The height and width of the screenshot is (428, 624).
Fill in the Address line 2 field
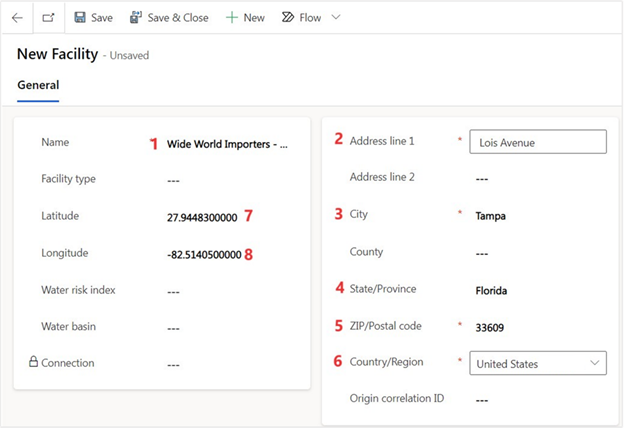pos(482,179)
